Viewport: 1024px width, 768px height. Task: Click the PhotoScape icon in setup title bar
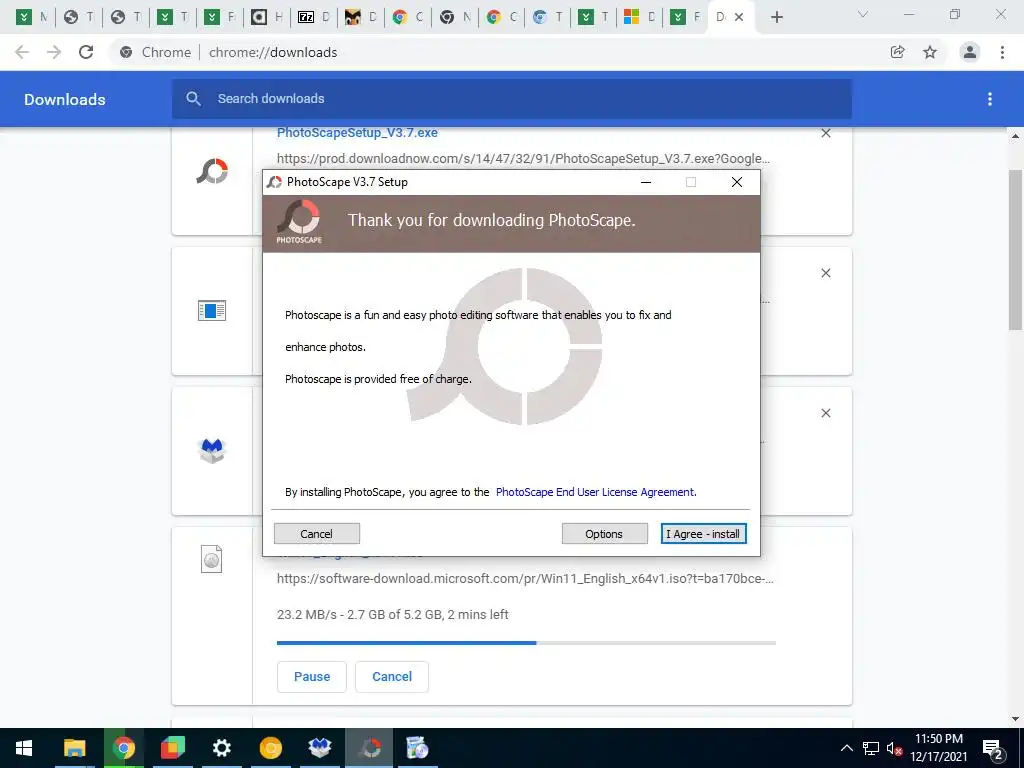point(274,182)
